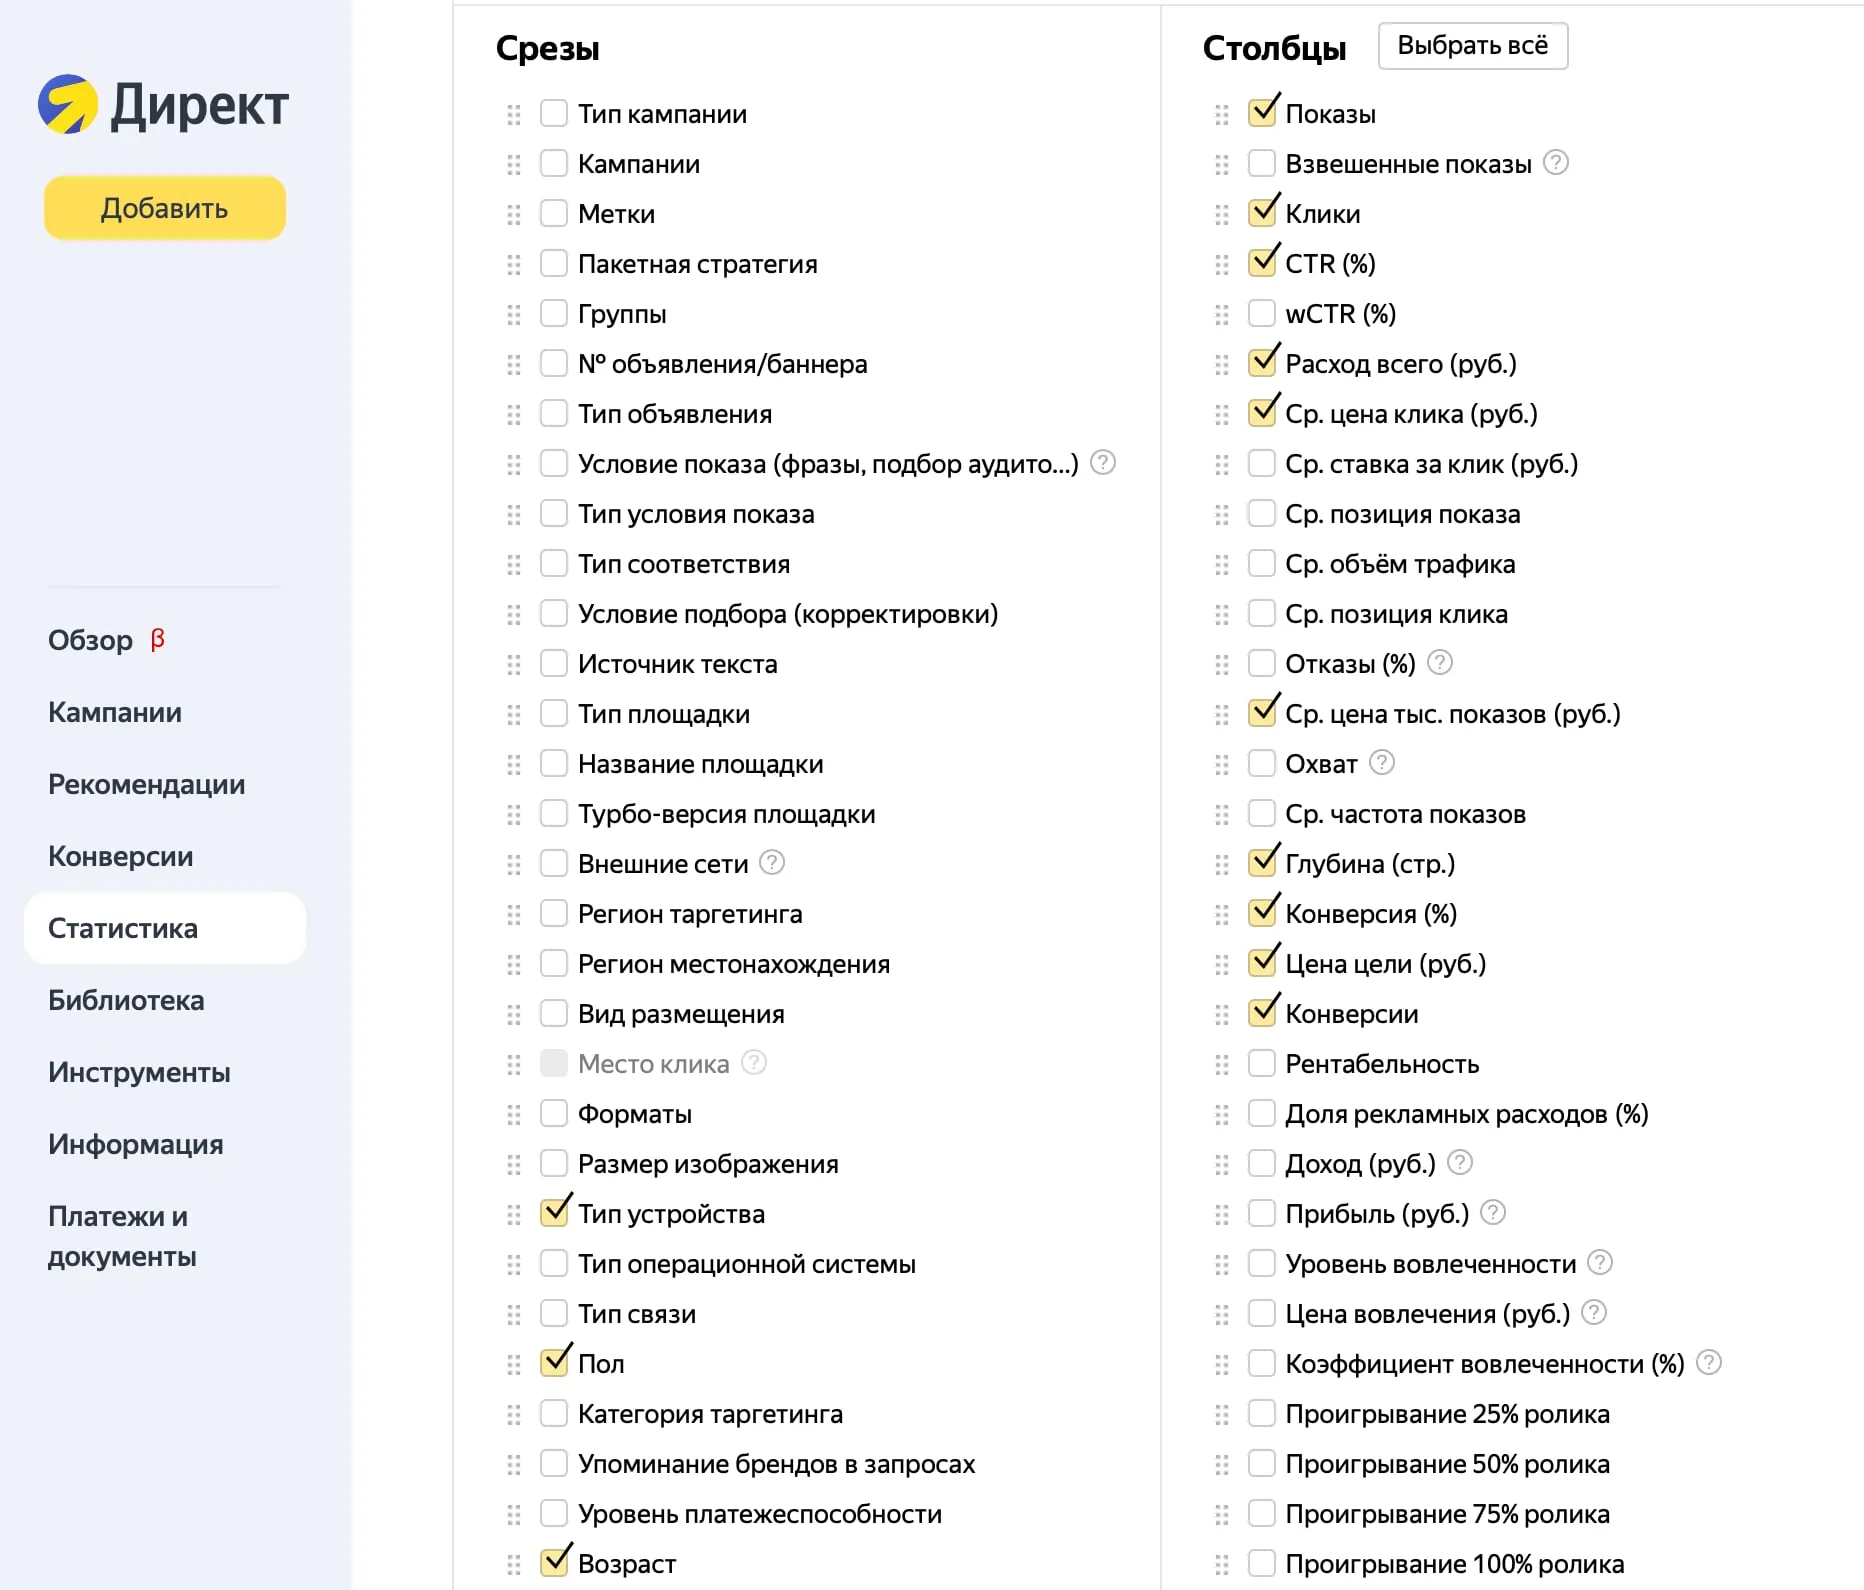
Task: Go to Конверсии in sidebar
Action: (121, 856)
